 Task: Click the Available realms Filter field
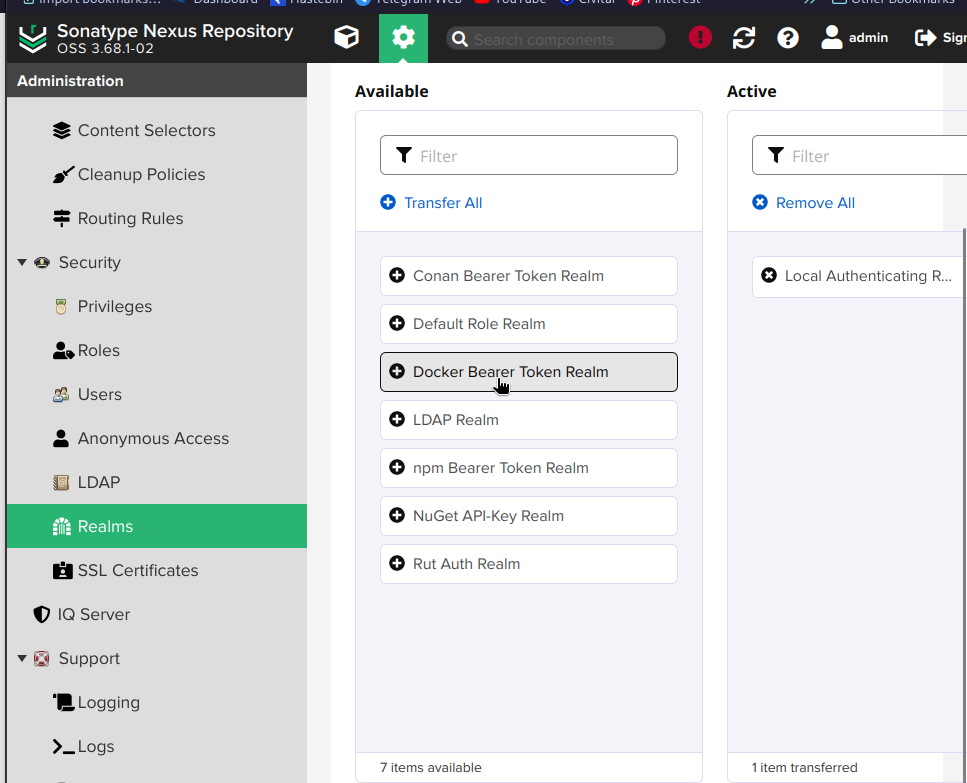[x=540, y=156]
